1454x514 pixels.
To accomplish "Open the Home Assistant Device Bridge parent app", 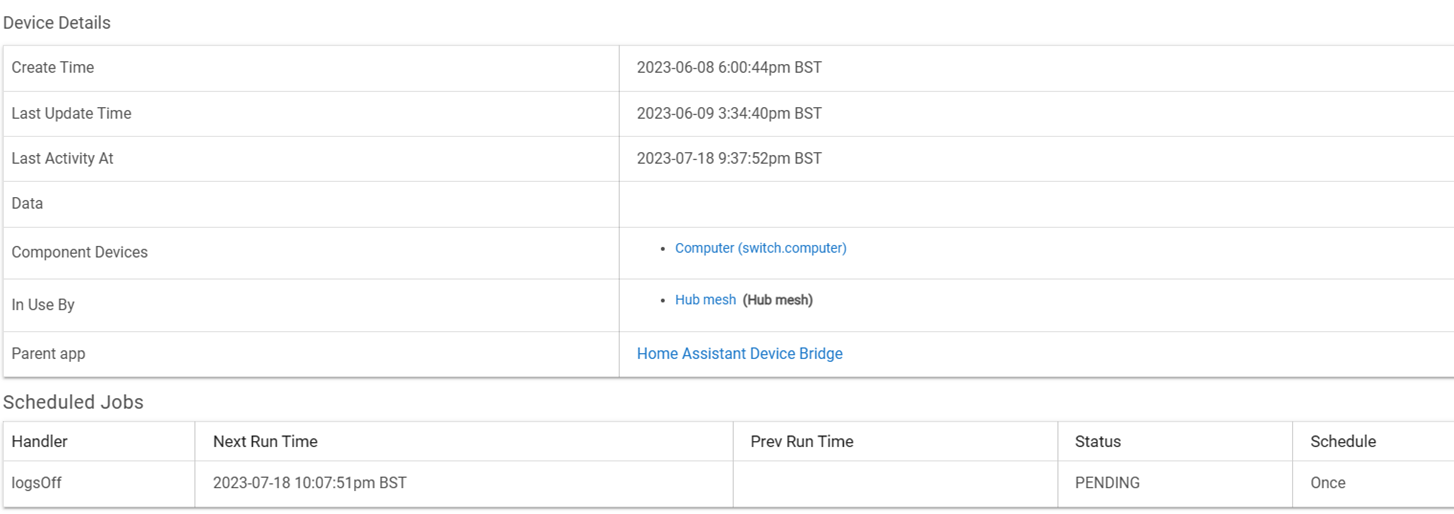I will pos(739,354).
